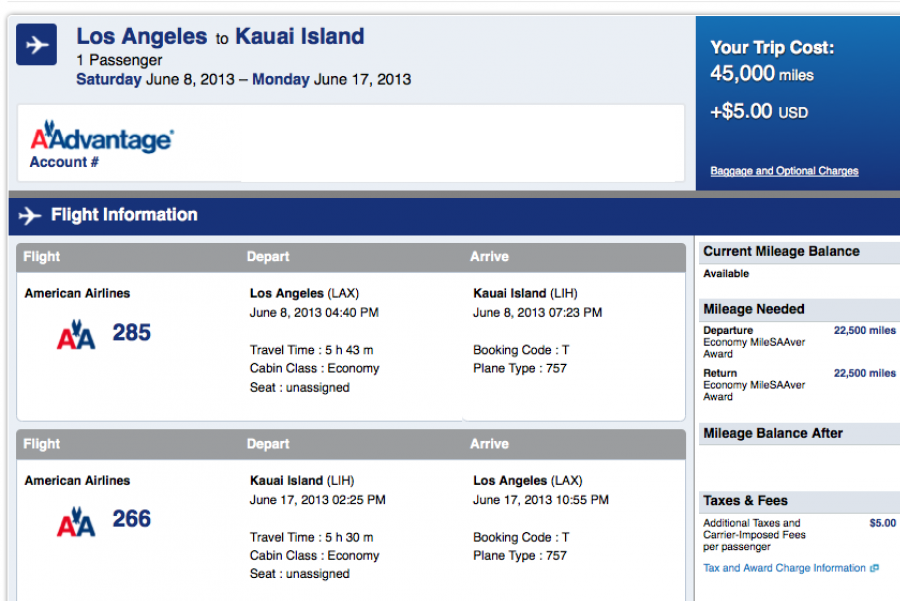Viewport: 900px width, 601px height.
Task: Click the American Airlines logo for flight 285
Action: coord(76,334)
